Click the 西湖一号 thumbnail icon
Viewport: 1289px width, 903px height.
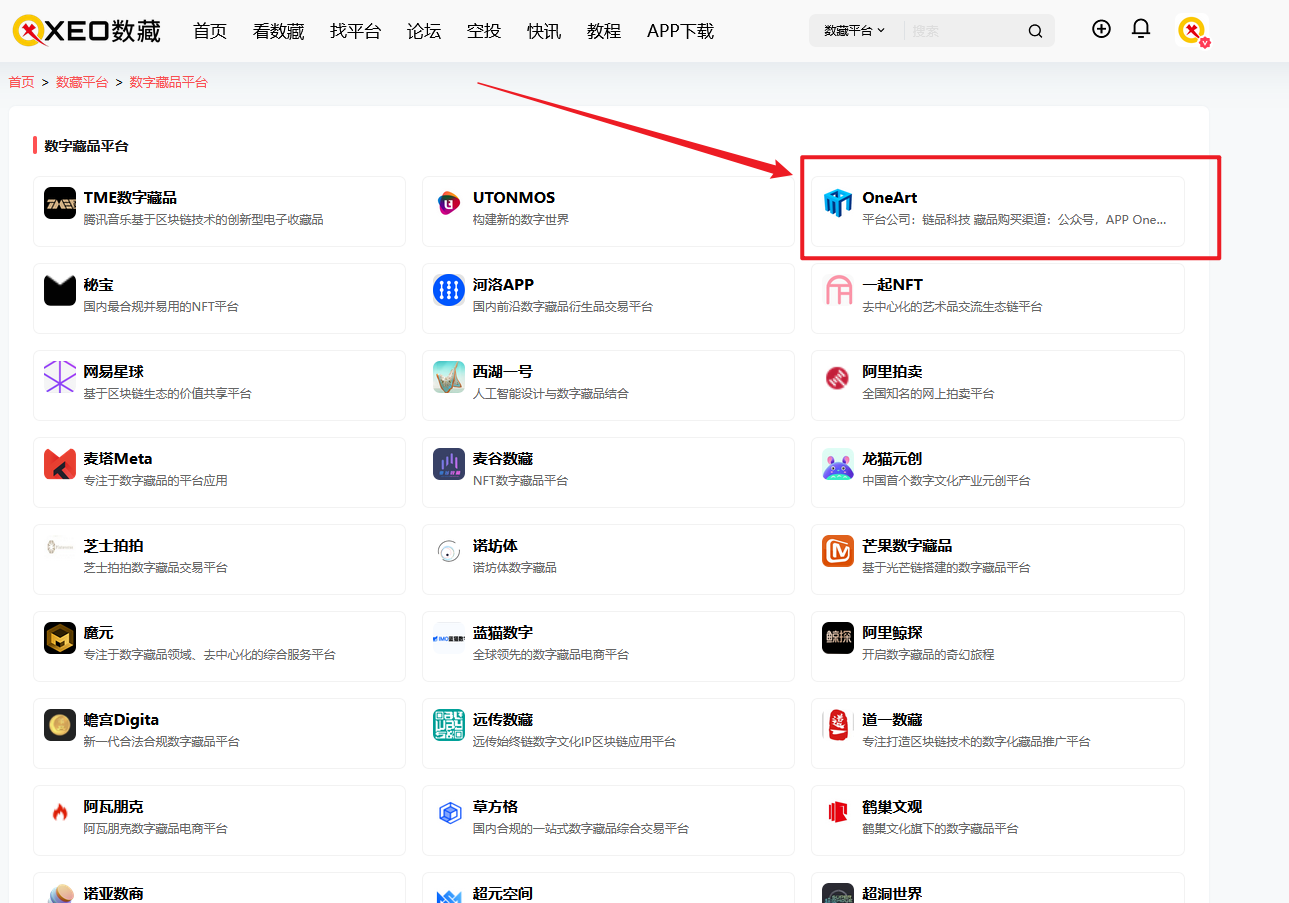click(x=449, y=377)
